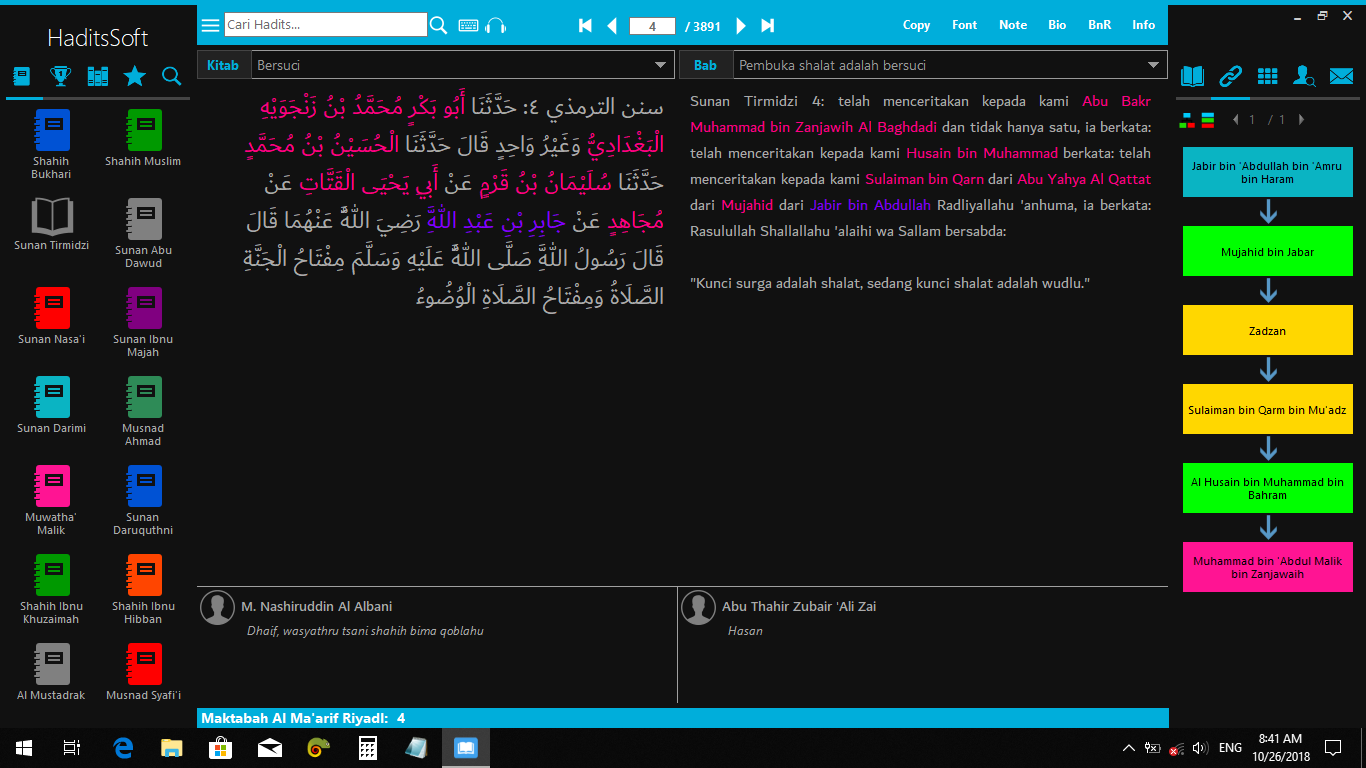Jump to the last hadith
This screenshot has width=1366, height=768.
(x=768, y=25)
